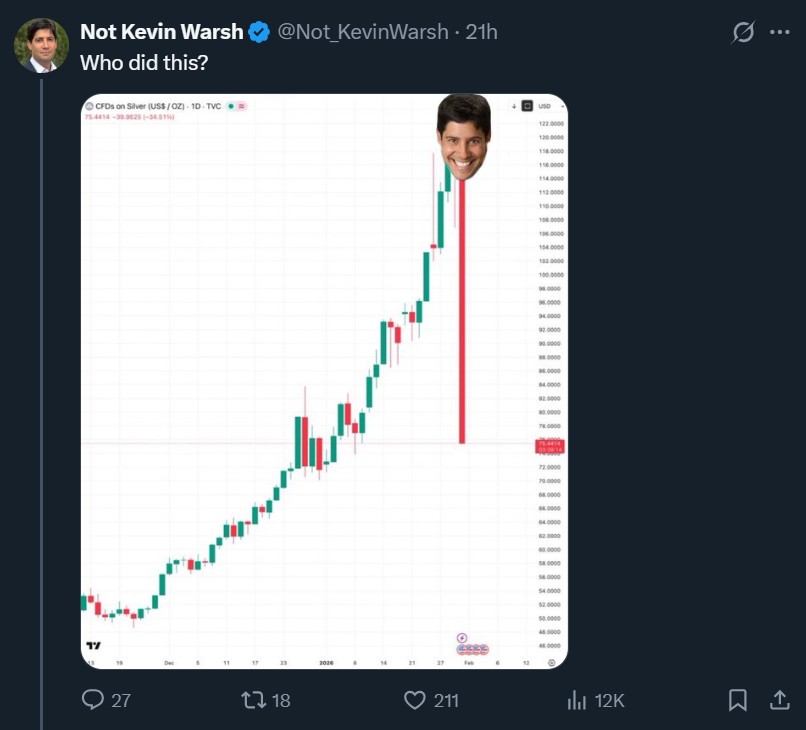Like the tweet with the heart icon
The height and width of the screenshot is (730, 806).
click(x=415, y=700)
